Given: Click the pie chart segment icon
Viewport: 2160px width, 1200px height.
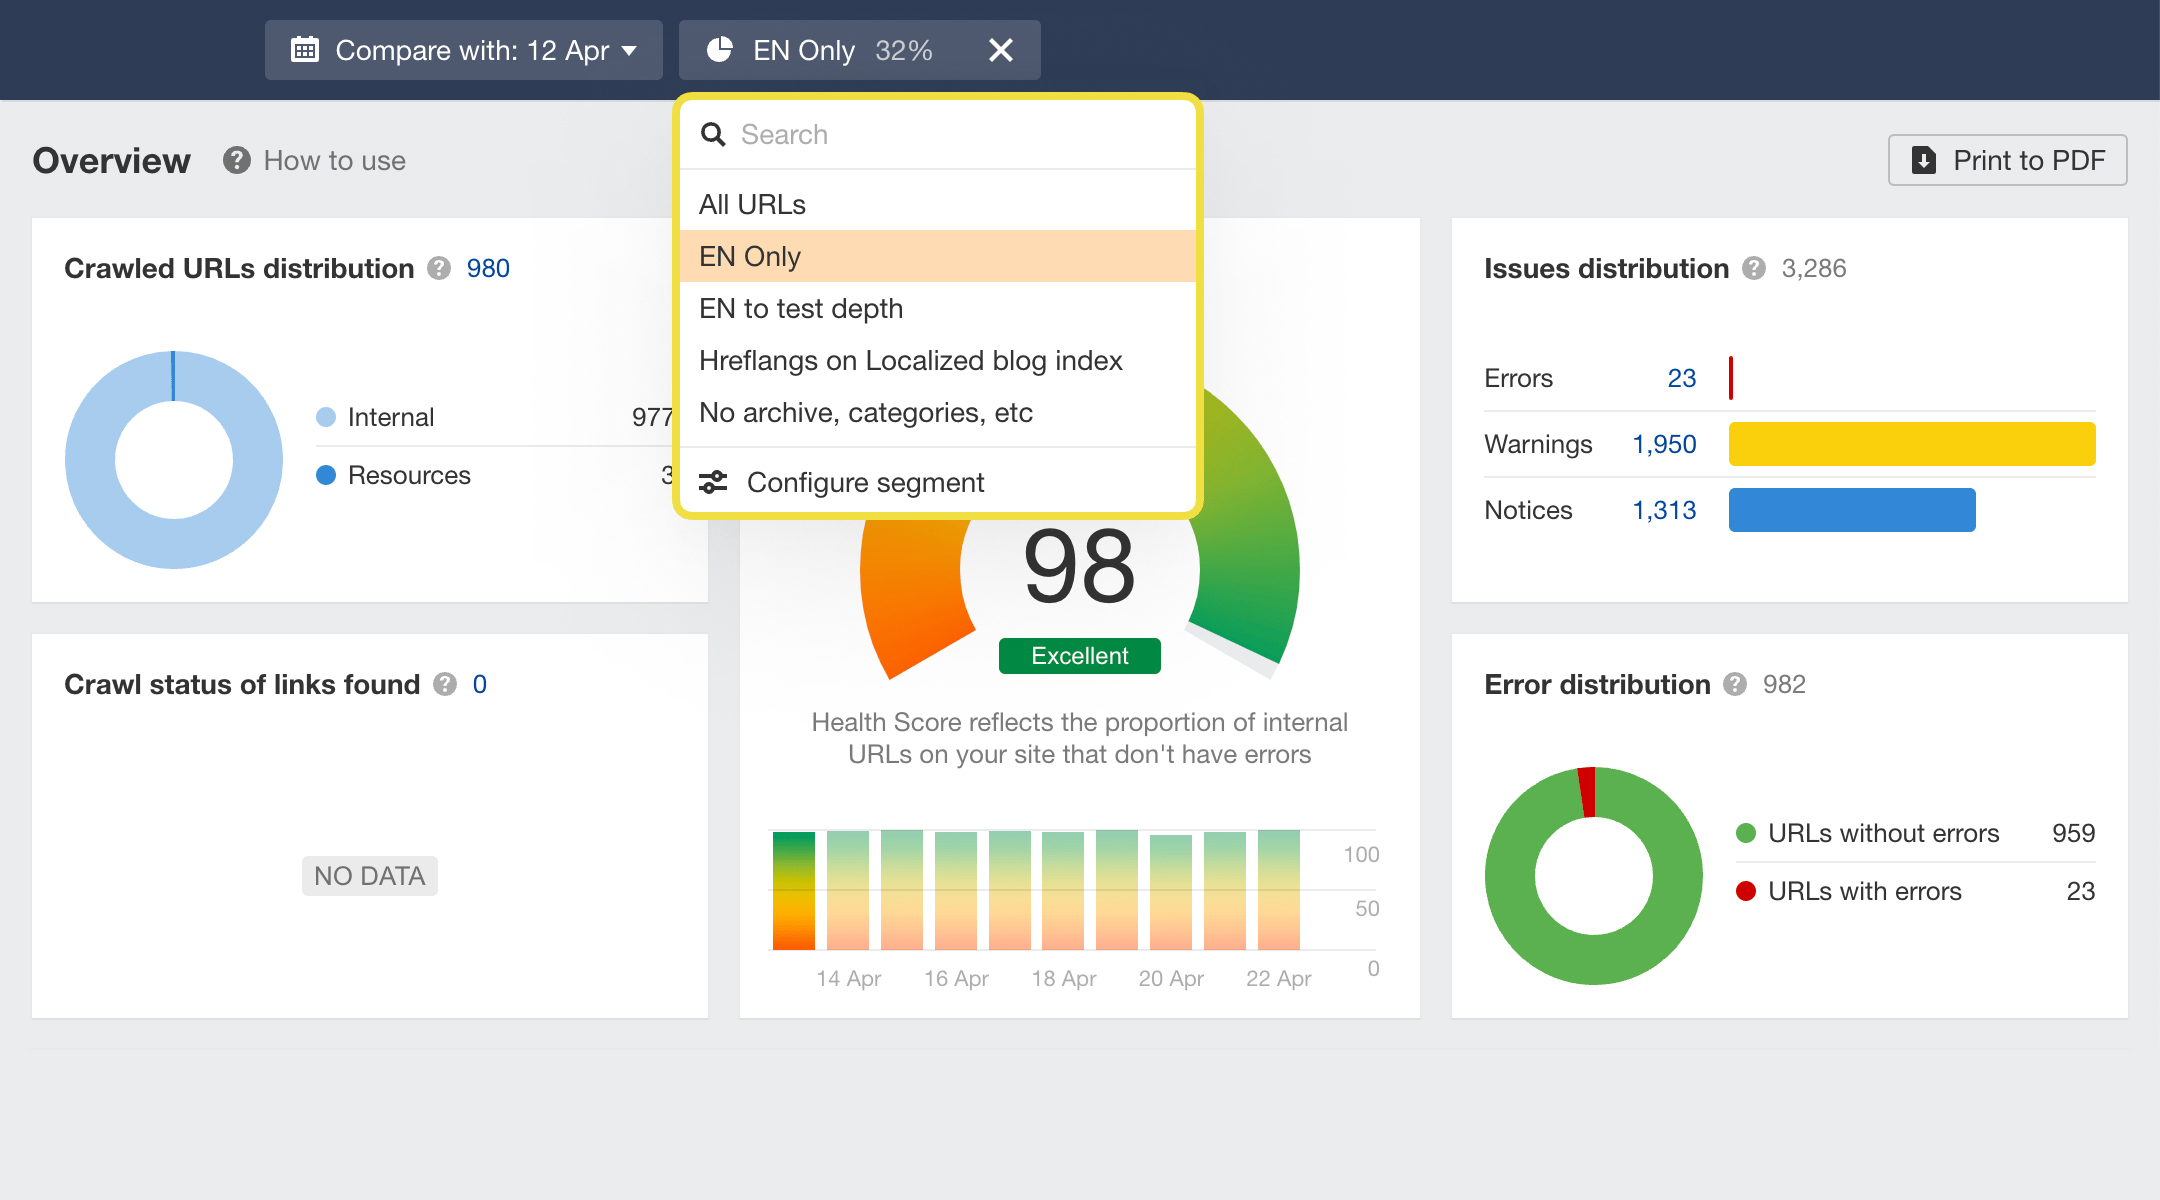Looking at the screenshot, I should [x=720, y=50].
